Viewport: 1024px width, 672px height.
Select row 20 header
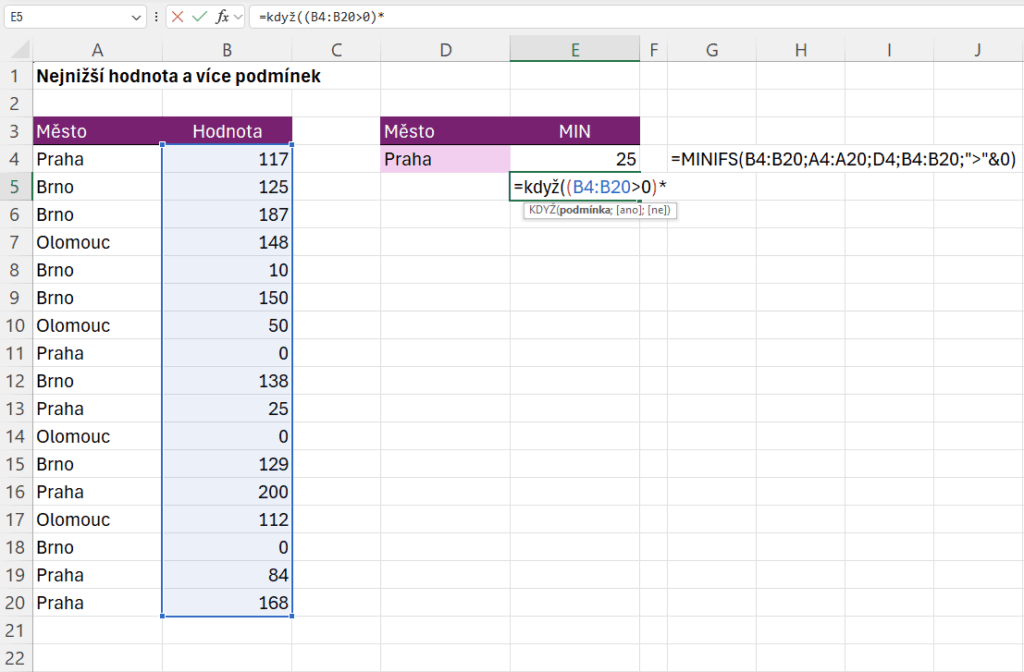[x=16, y=603]
